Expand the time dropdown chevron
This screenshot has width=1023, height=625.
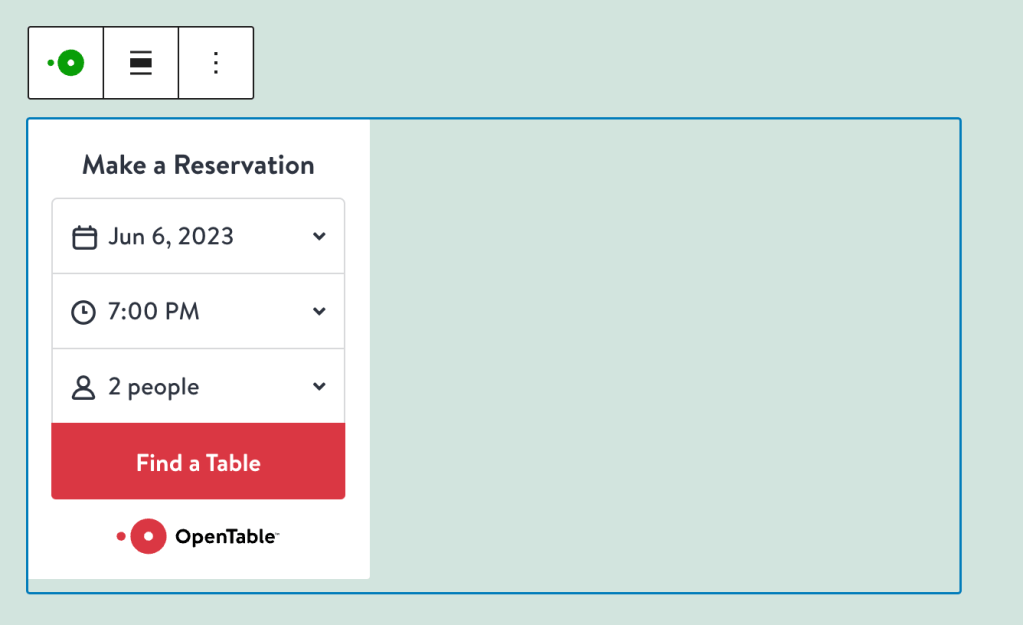pyautogui.click(x=319, y=312)
